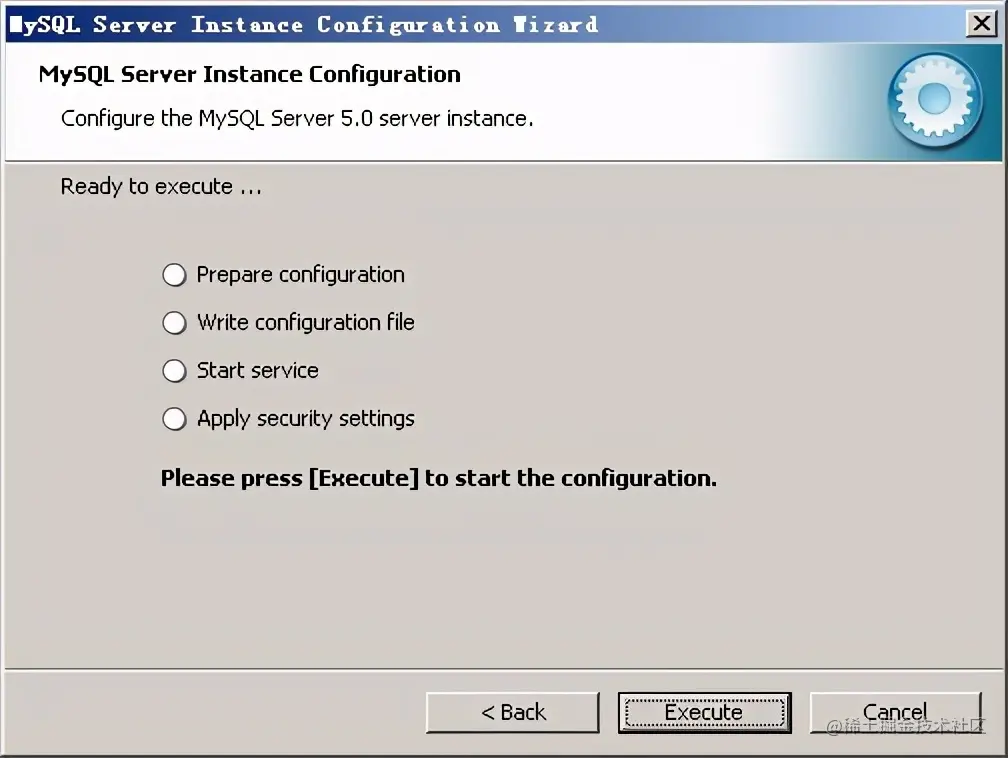Select the Write configuration file circle indicator
Screen dimensions: 1008x758
[x=174, y=323]
